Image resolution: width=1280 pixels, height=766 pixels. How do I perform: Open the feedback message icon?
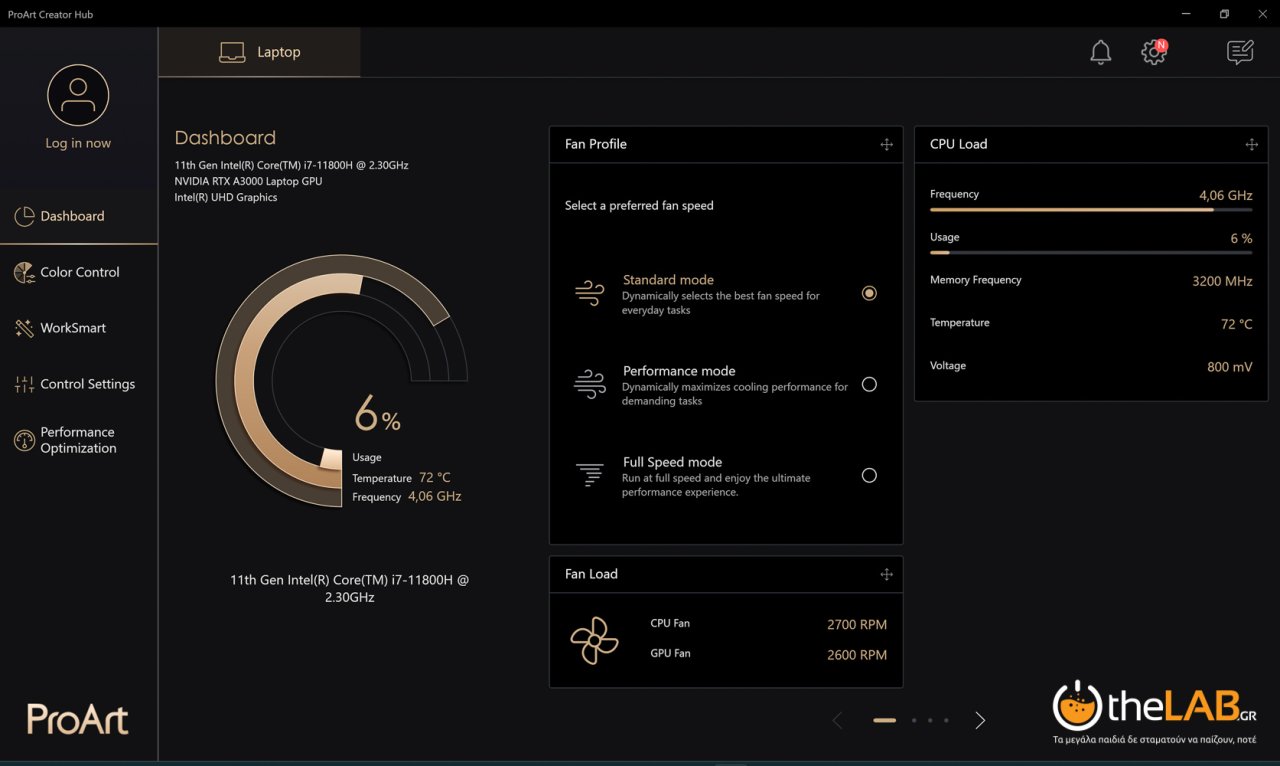pos(1239,52)
